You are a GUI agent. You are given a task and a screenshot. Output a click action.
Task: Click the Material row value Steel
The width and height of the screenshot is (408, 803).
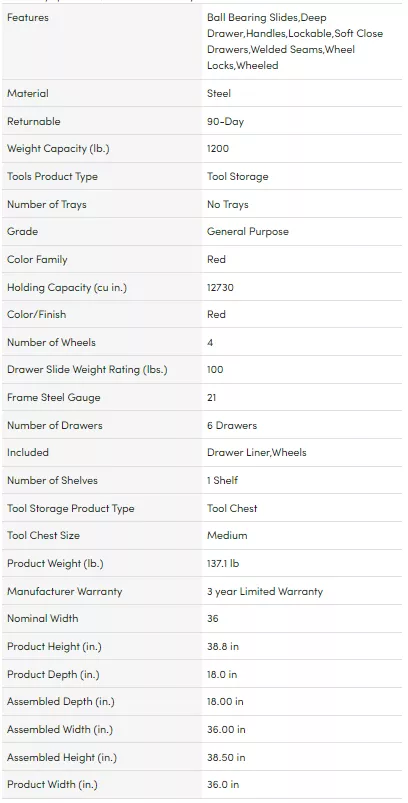(219, 93)
